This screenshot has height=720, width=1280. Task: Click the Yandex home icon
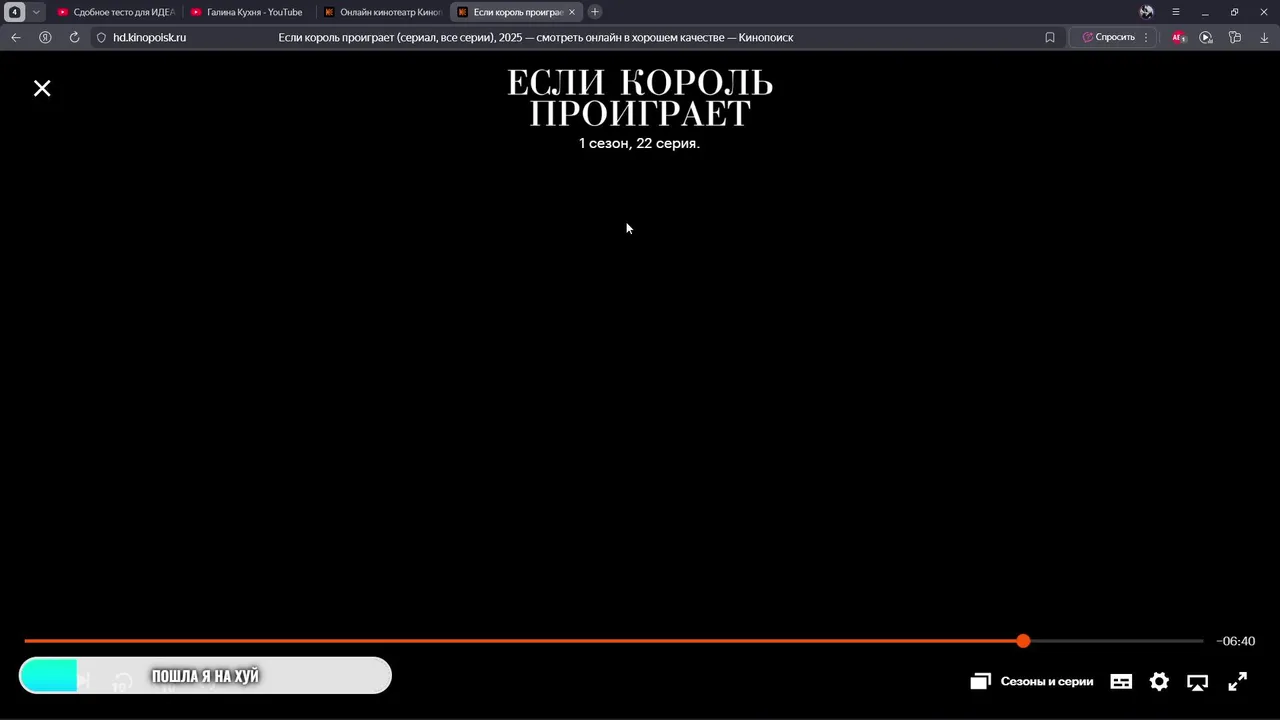point(45,37)
